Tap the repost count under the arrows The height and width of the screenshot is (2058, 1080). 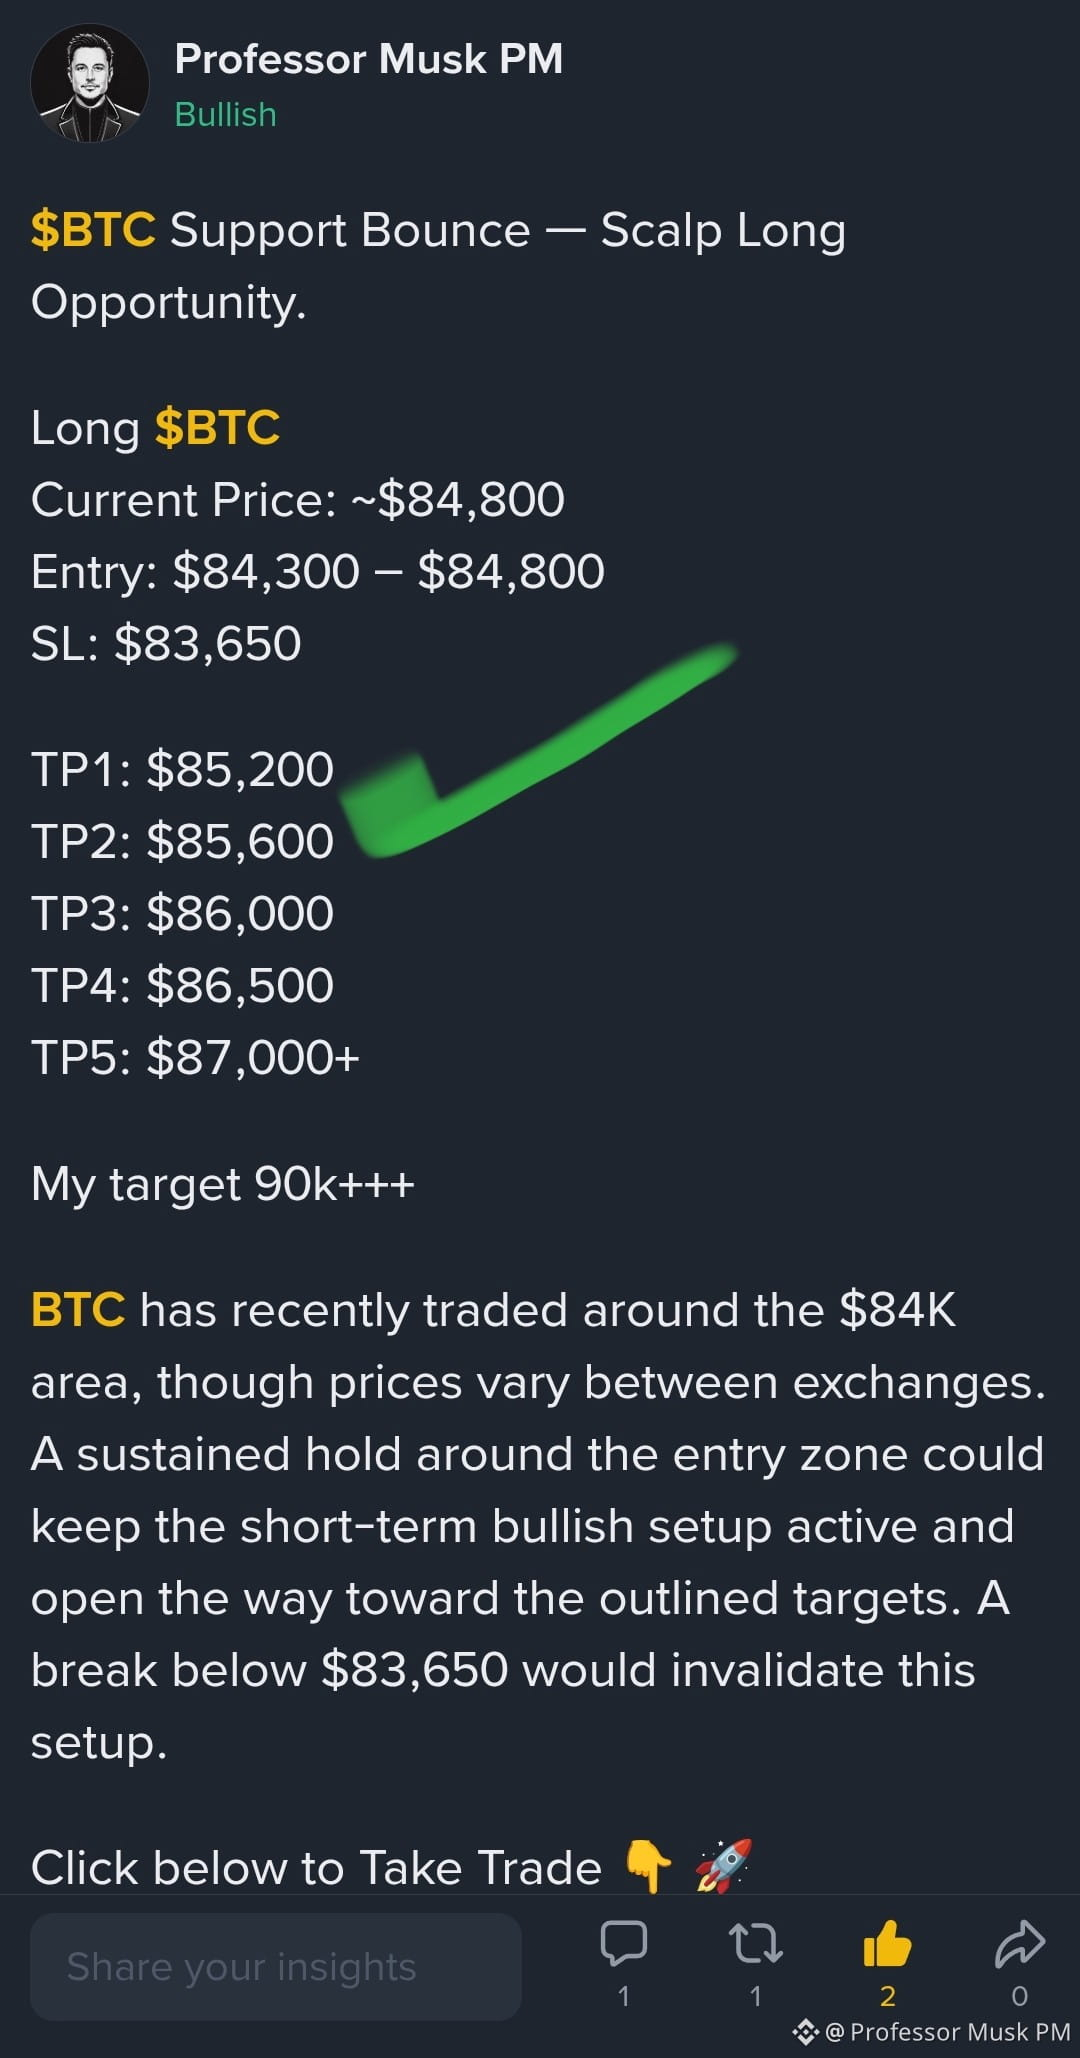pos(755,1996)
